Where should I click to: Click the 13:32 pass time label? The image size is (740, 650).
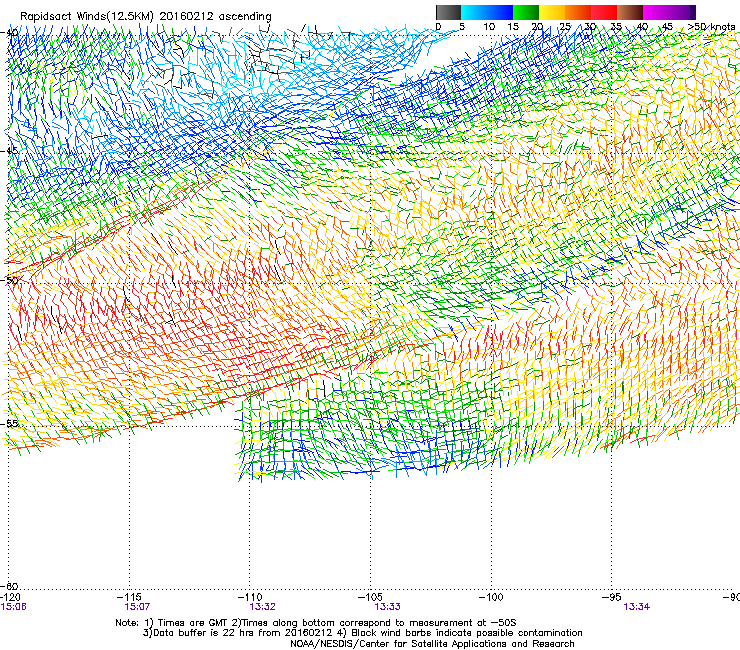pos(262,607)
